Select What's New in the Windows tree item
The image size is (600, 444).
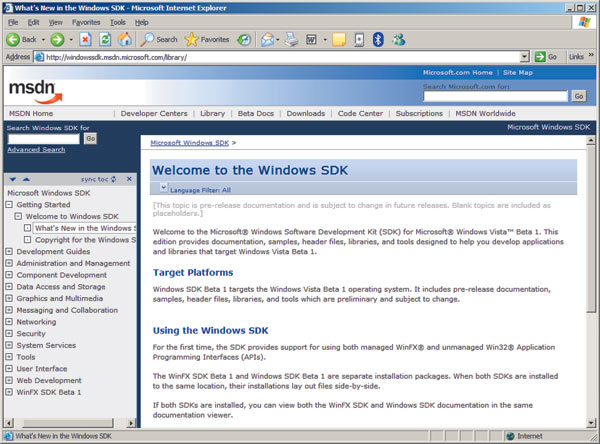coord(85,228)
